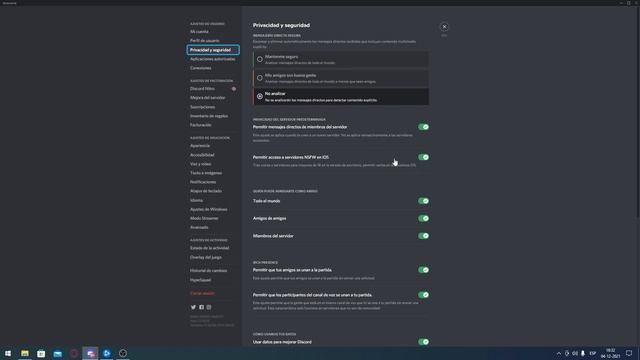Toggle 'Miembros del servidor' switch
Screen dimensions: 640x360
[x=423, y=236]
